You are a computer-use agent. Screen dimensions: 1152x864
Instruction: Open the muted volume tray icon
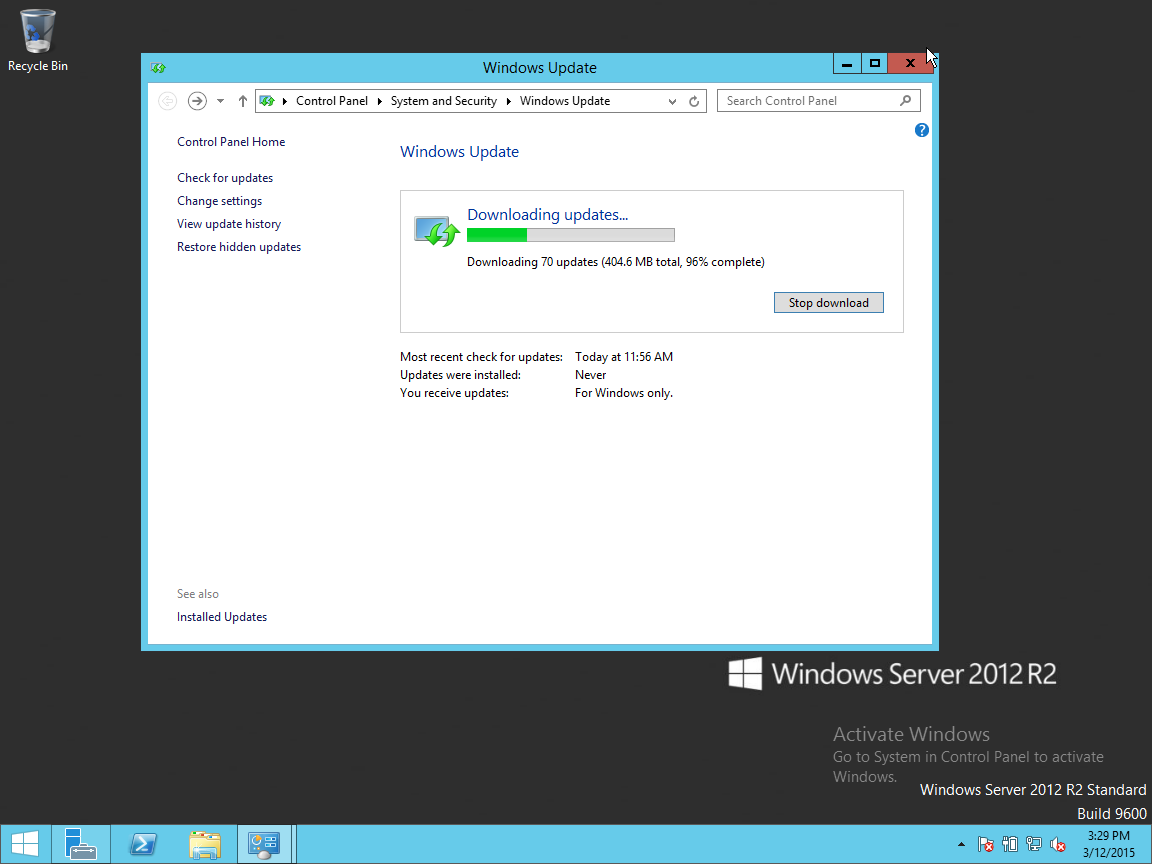pyautogui.click(x=1058, y=845)
